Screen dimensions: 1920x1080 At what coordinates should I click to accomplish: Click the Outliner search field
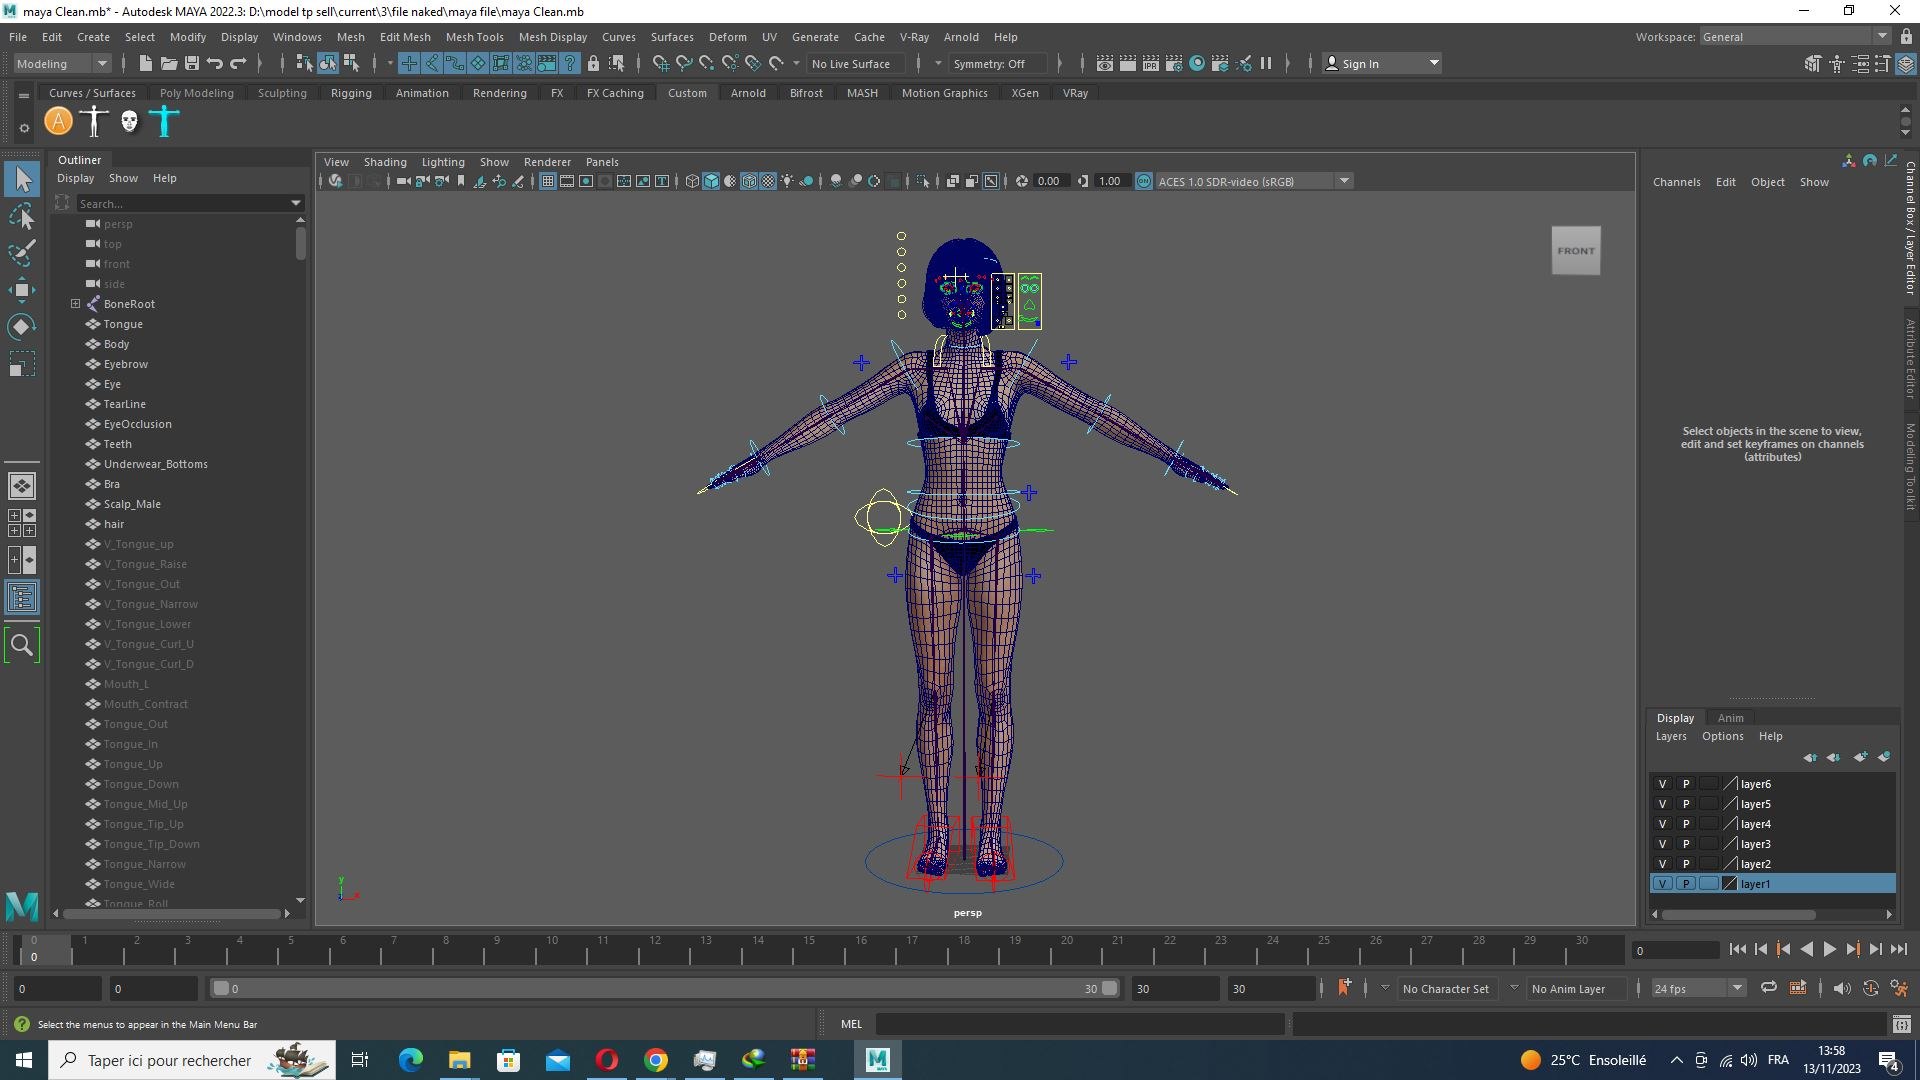pyautogui.click(x=180, y=203)
